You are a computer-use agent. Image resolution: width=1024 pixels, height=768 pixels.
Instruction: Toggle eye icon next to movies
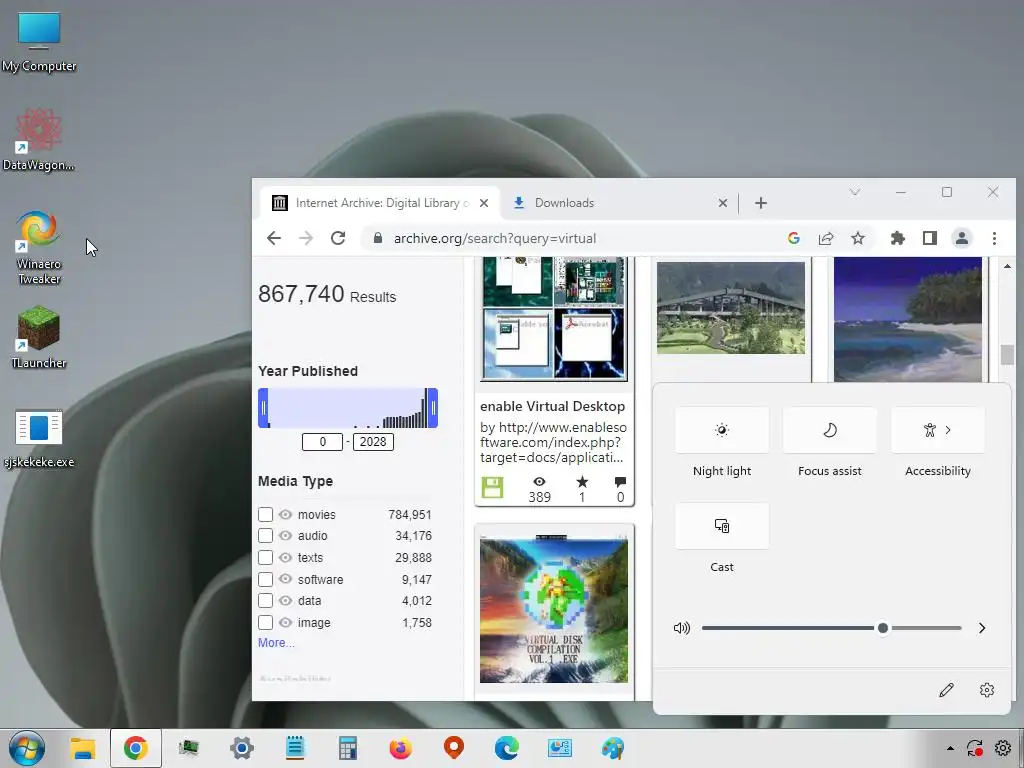(x=285, y=515)
